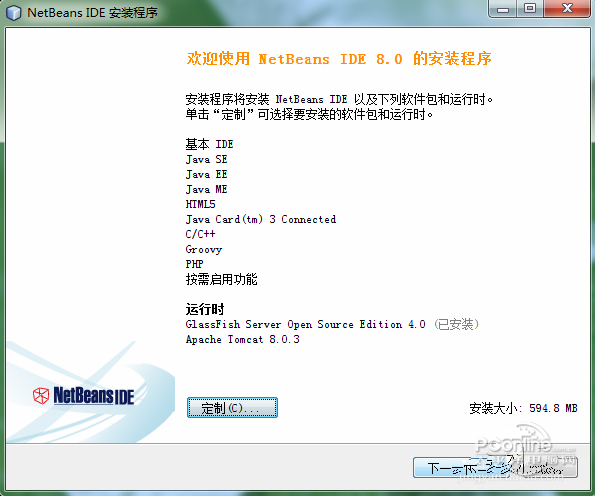Click the heading 欢迎使用 NetBeans IDE 8.0 的安装程序
This screenshot has height=496, width=595.
(339, 59)
